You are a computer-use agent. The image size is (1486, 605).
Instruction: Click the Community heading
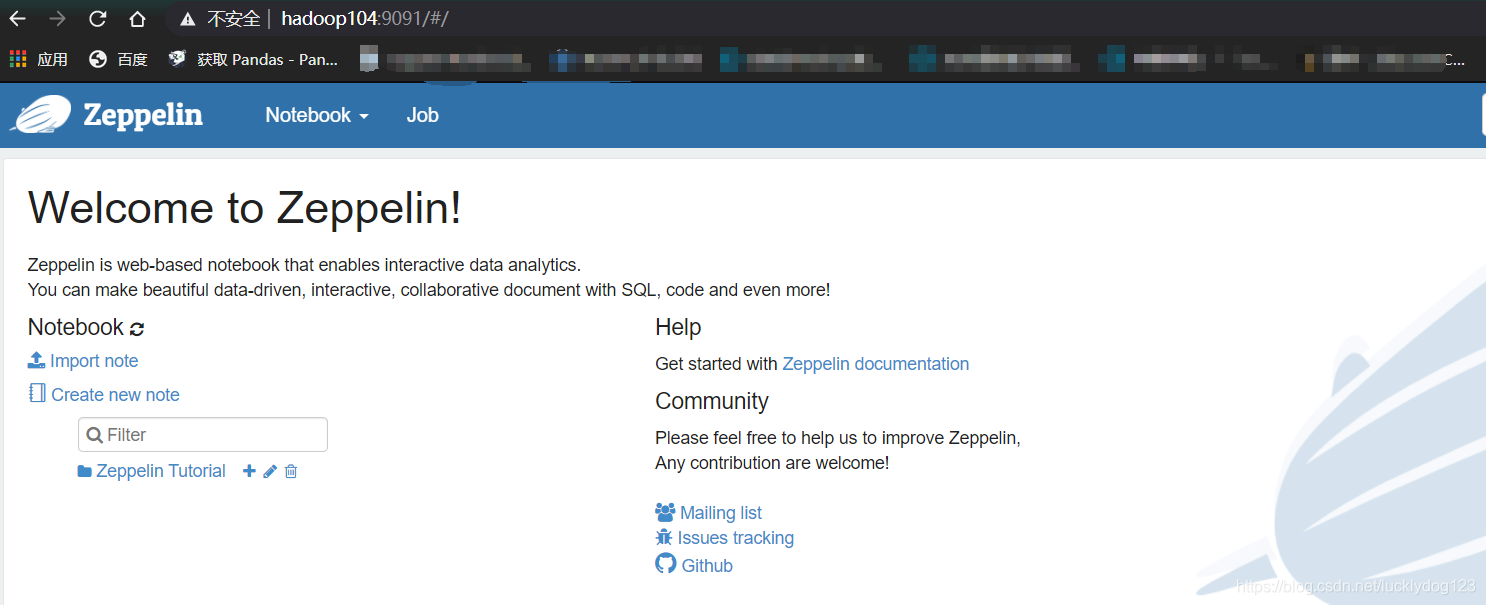pyautogui.click(x=712, y=402)
